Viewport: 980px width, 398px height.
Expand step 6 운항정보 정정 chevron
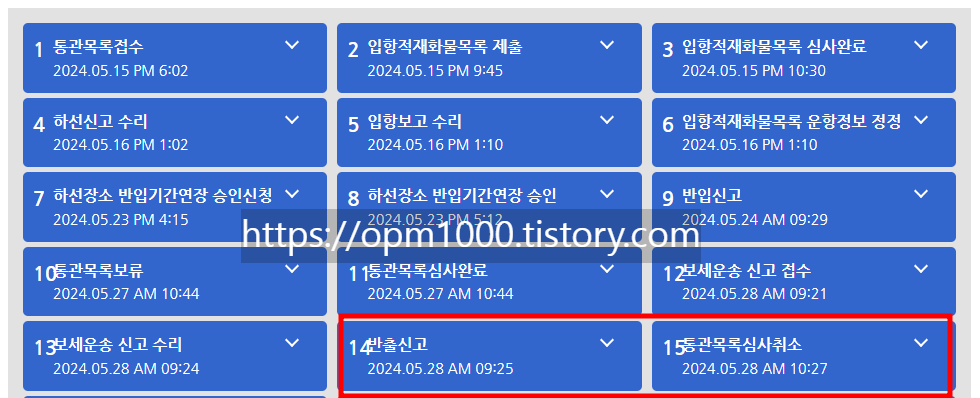click(x=921, y=120)
